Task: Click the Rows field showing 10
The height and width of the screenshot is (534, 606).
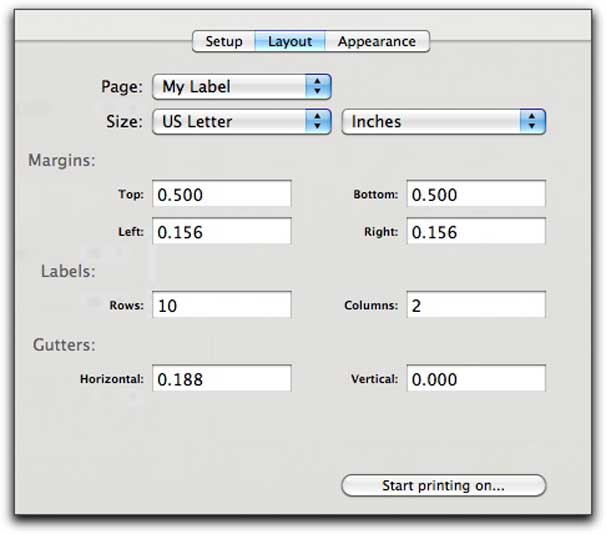Action: coord(221,305)
